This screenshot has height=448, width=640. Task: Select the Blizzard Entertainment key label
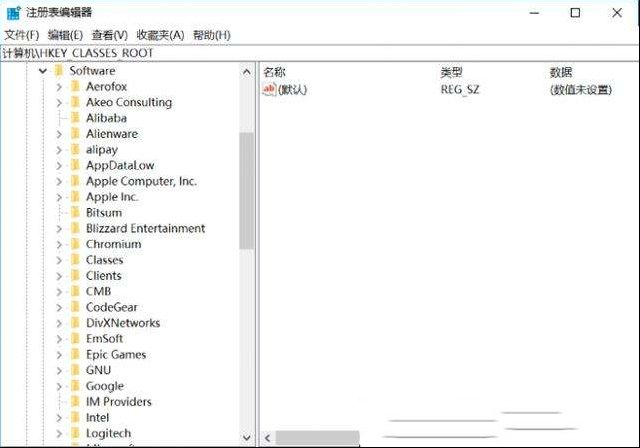coord(145,228)
